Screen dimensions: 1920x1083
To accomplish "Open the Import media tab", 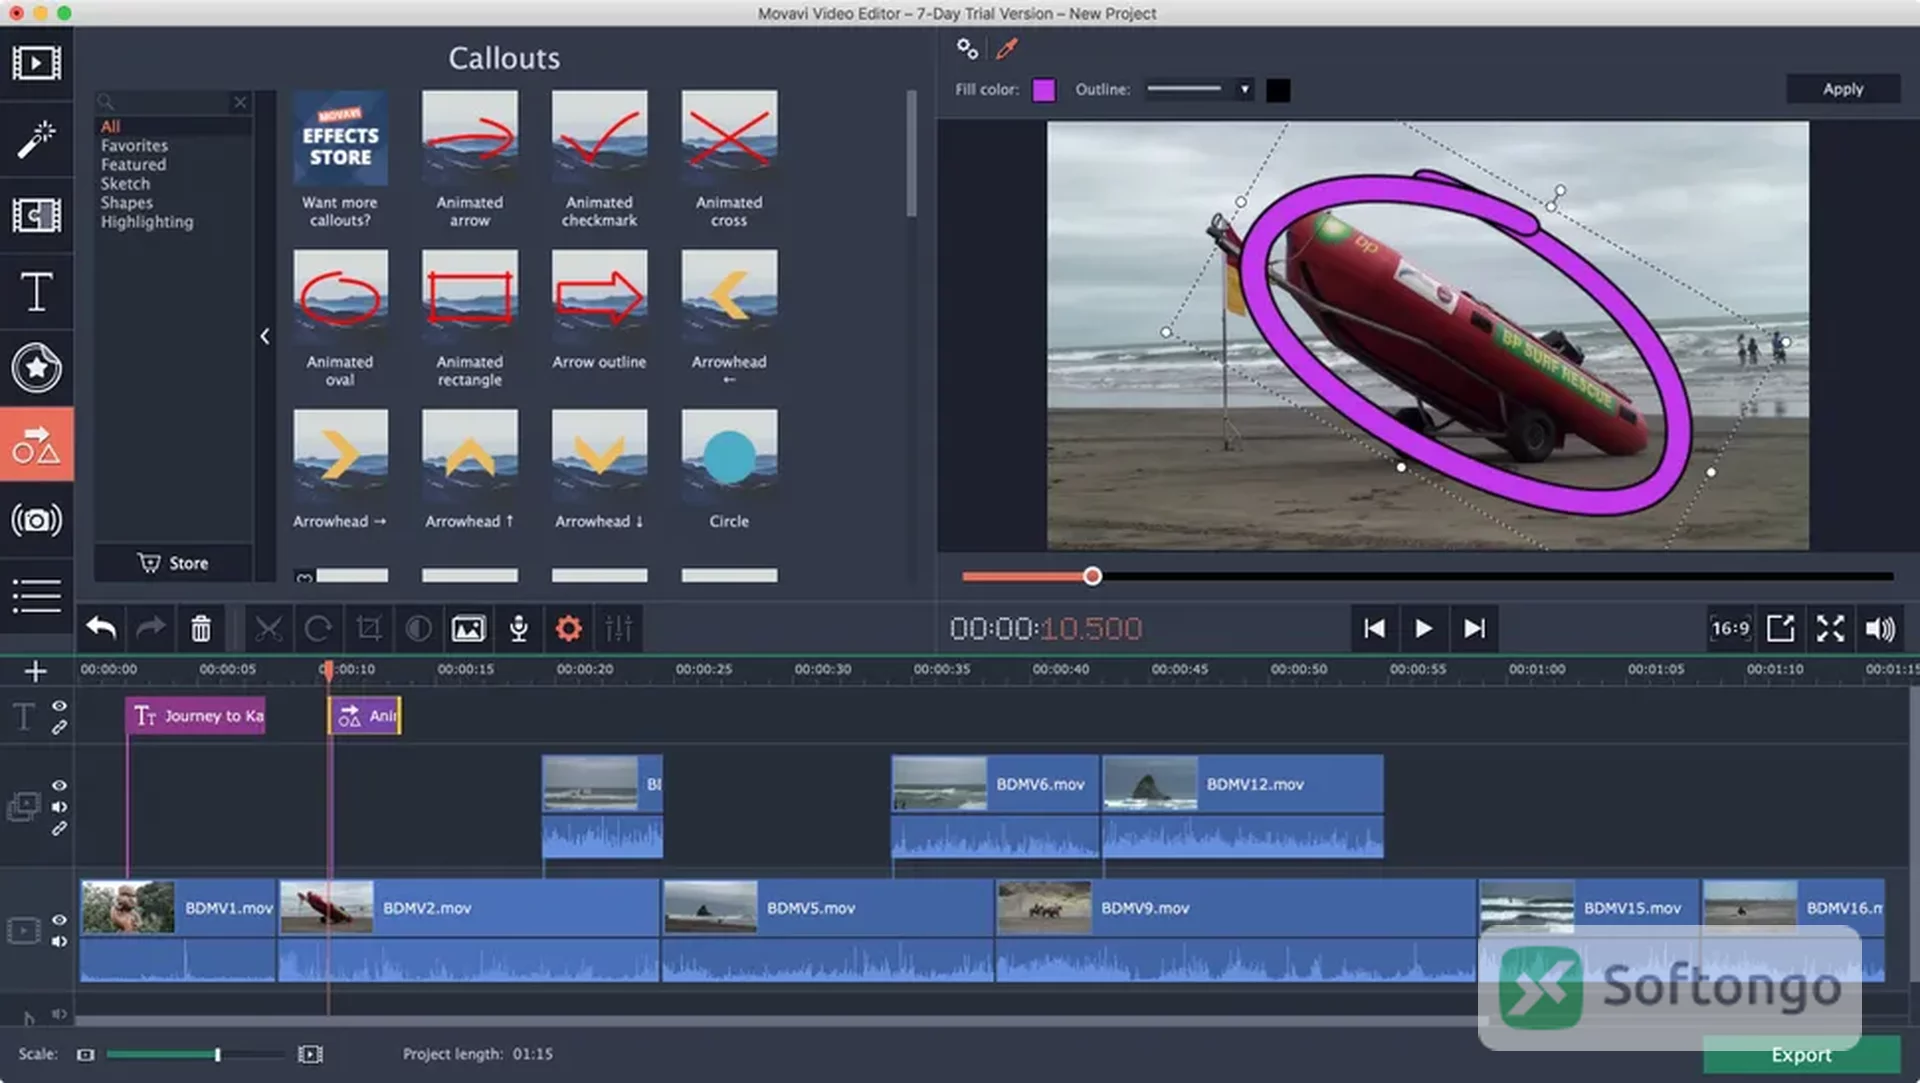I will point(36,63).
